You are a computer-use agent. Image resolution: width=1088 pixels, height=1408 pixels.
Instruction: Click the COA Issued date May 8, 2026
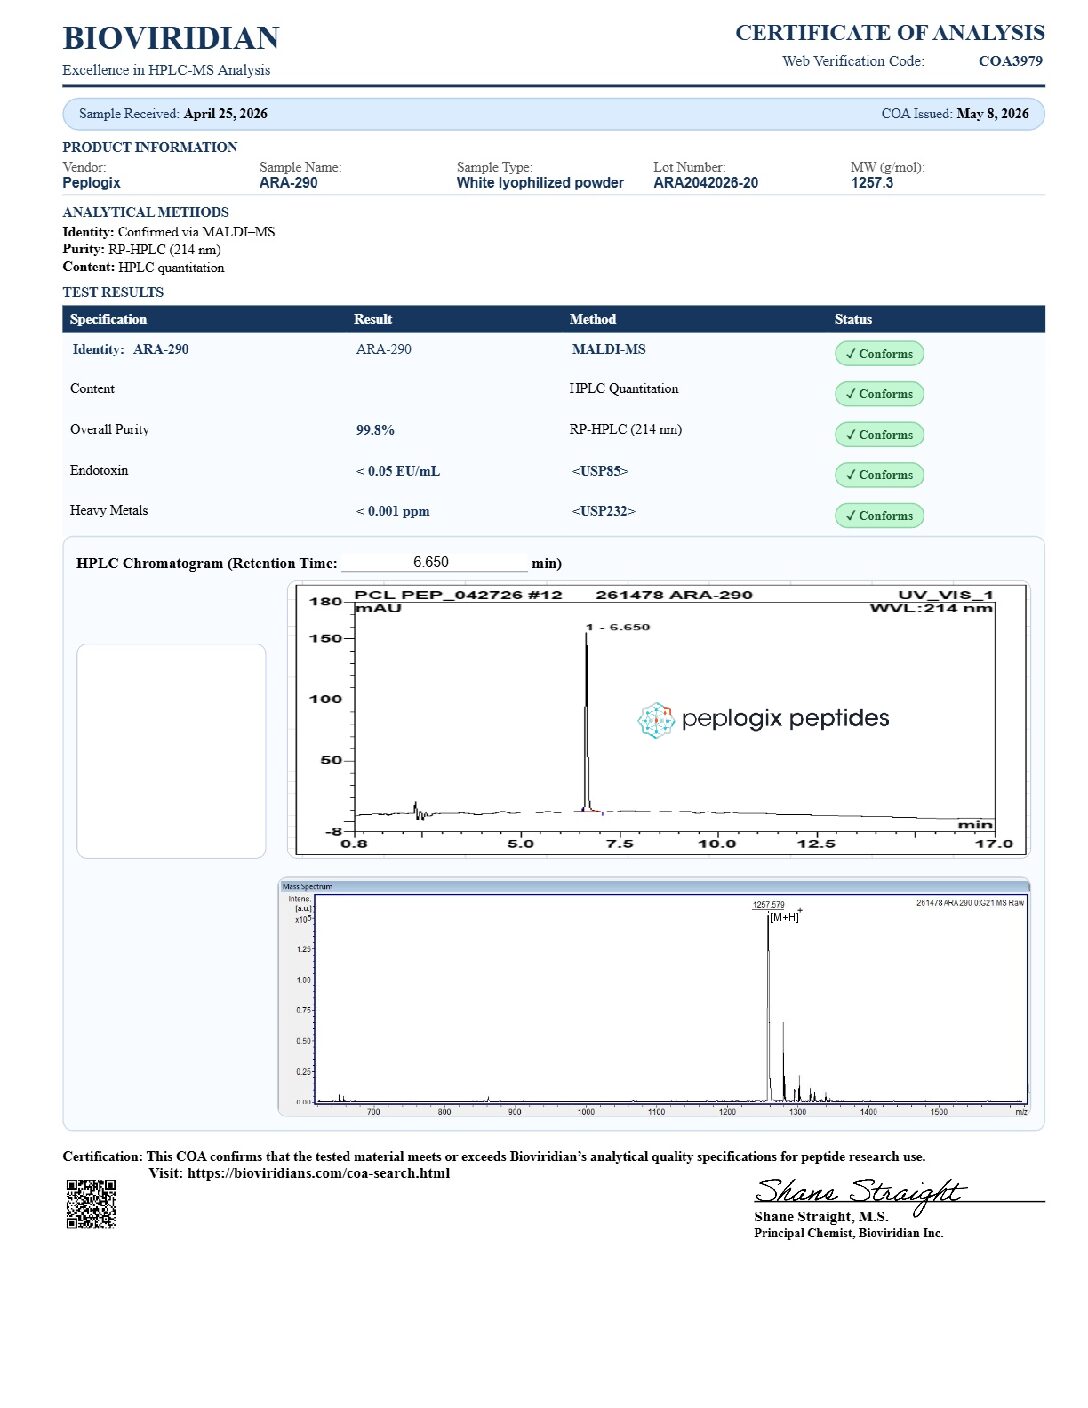coord(992,114)
